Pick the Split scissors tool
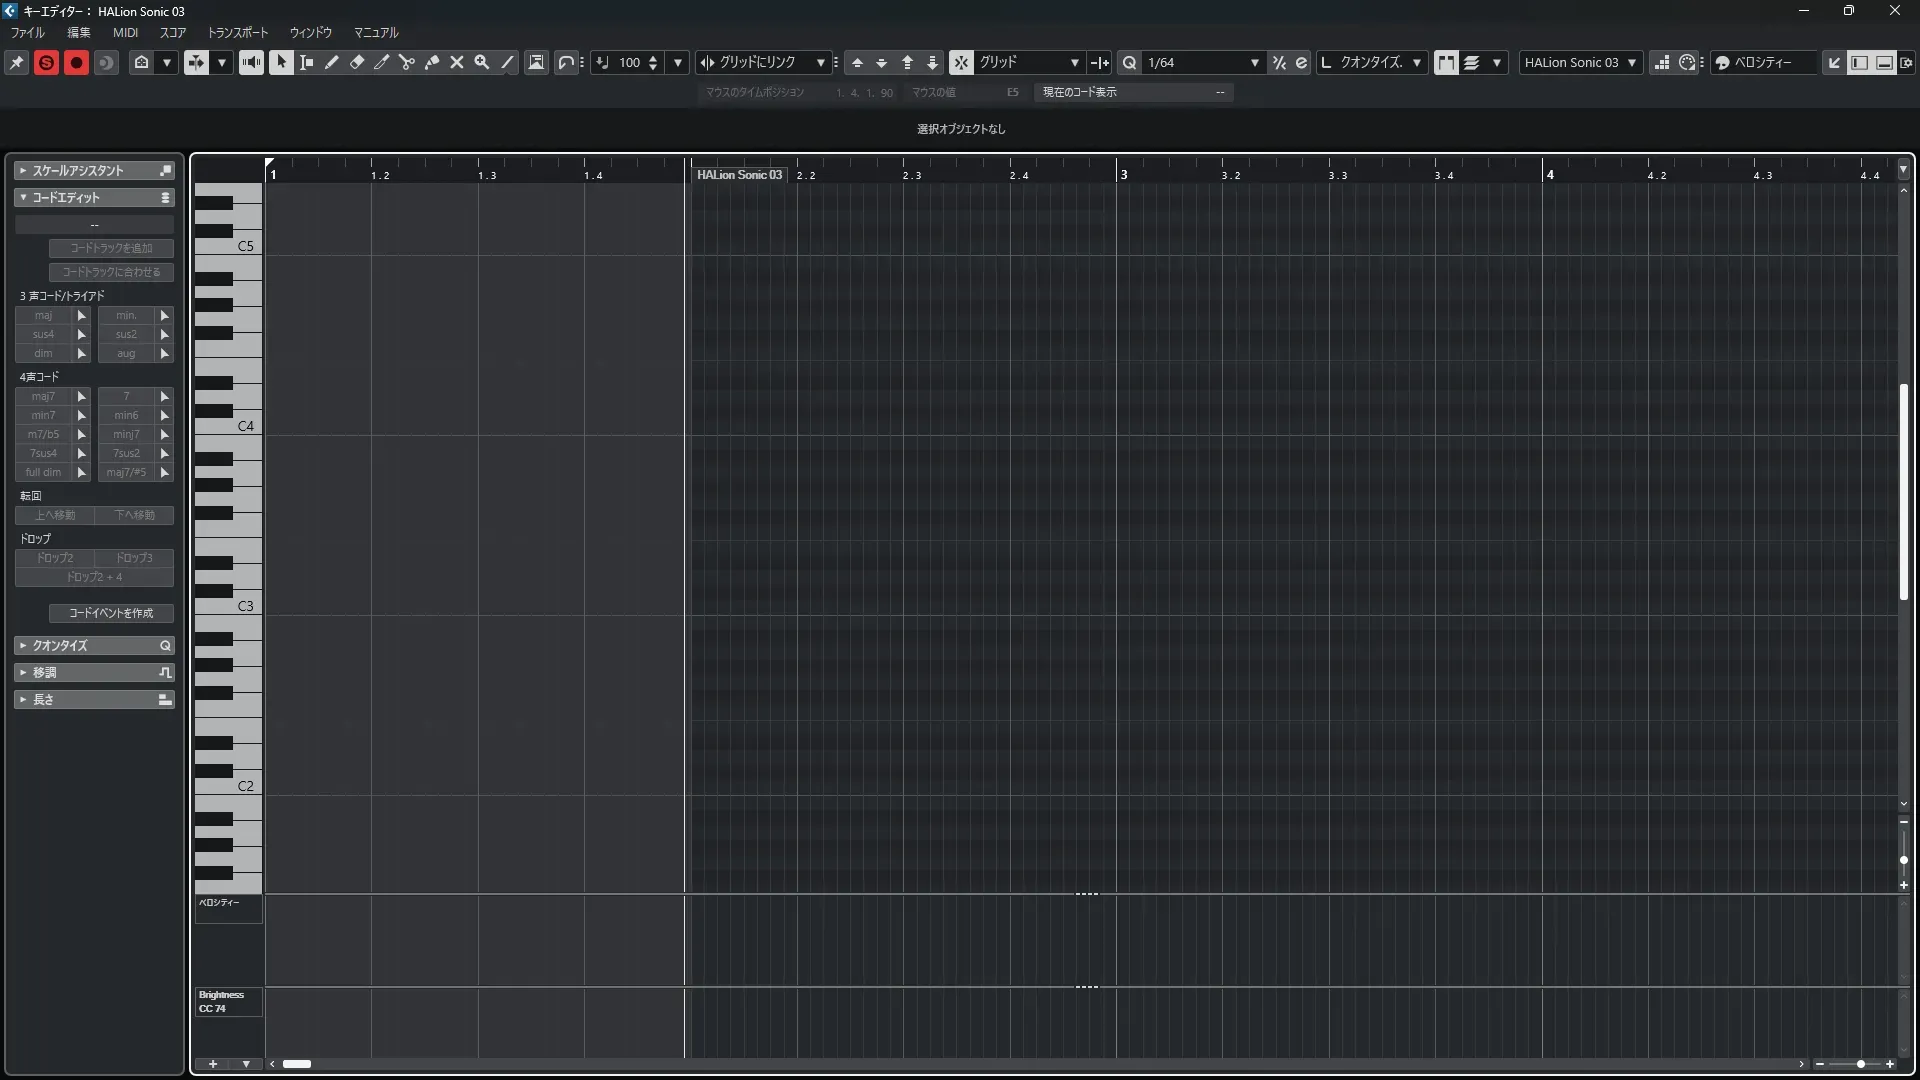This screenshot has height=1080, width=1920. click(x=407, y=62)
